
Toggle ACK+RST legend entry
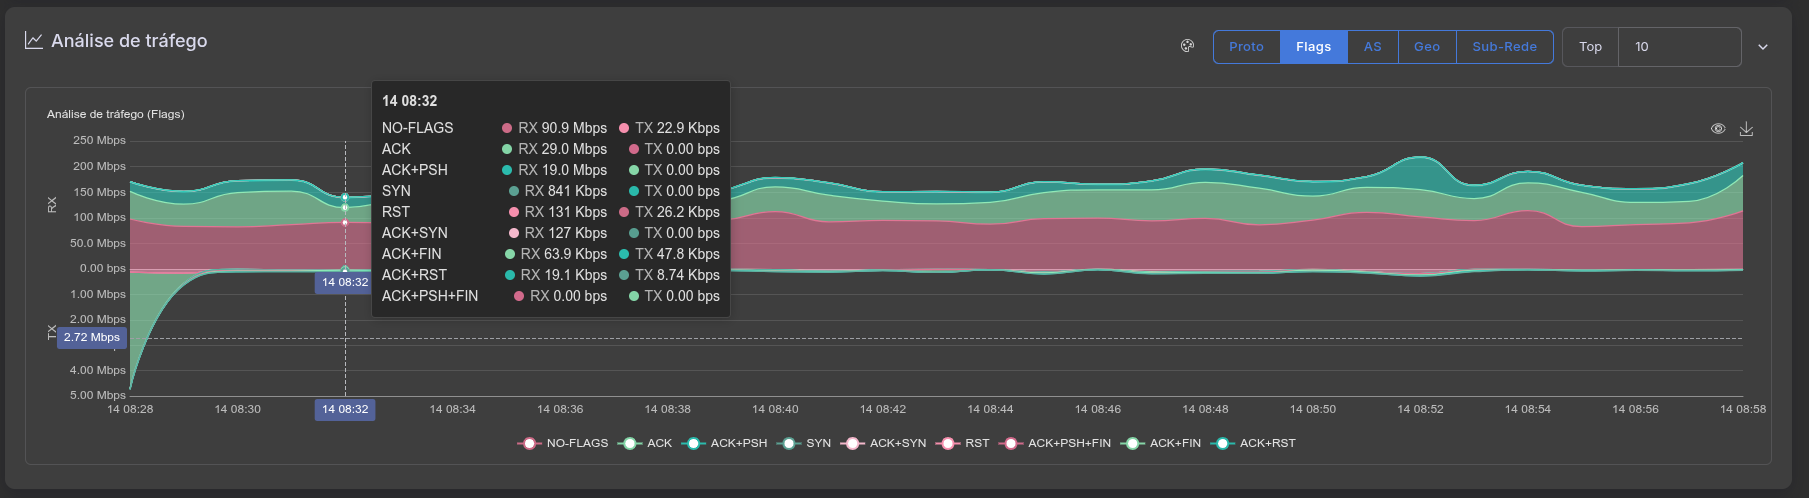pyautogui.click(x=1254, y=443)
